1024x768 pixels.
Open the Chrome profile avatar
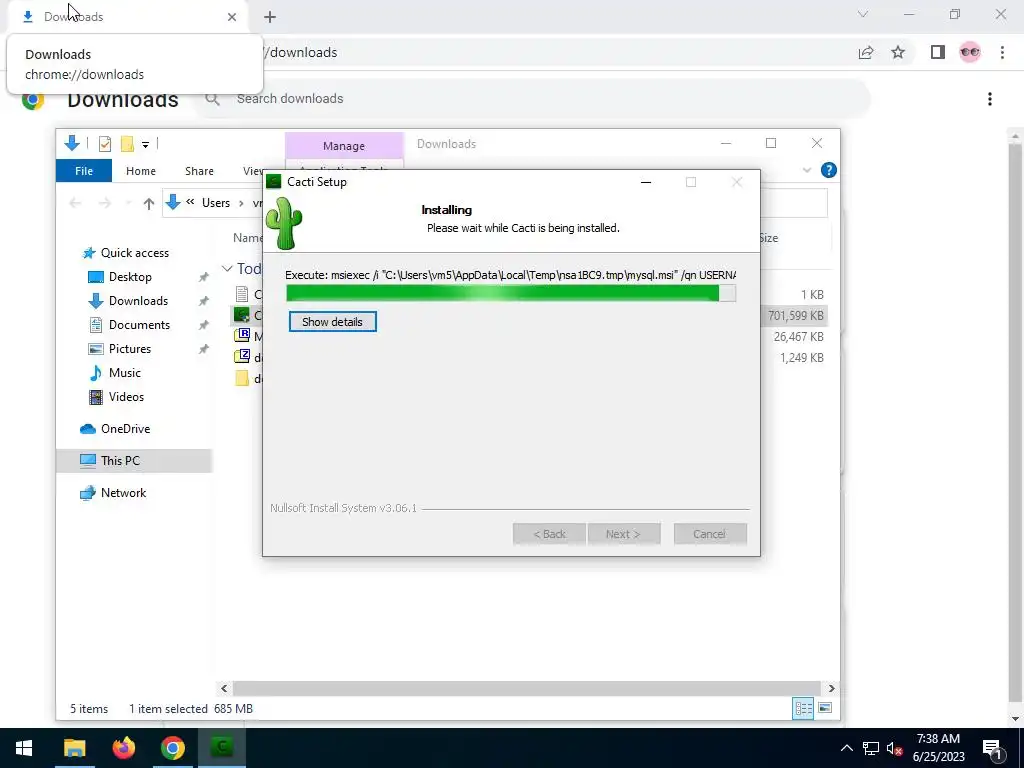(x=970, y=53)
